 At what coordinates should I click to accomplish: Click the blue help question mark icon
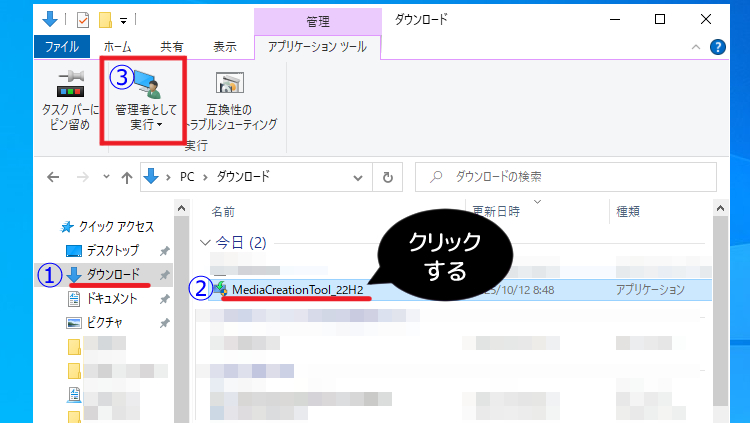(x=717, y=47)
